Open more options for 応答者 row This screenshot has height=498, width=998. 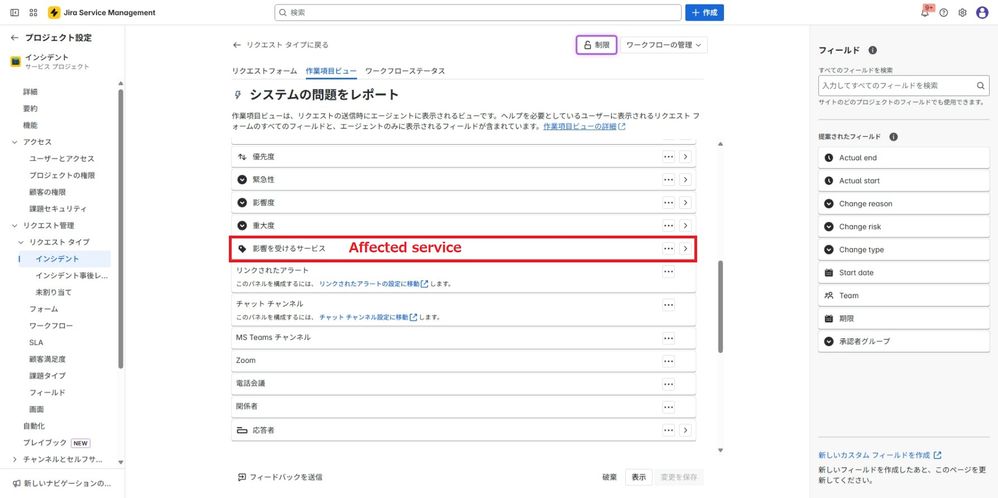[668, 430]
